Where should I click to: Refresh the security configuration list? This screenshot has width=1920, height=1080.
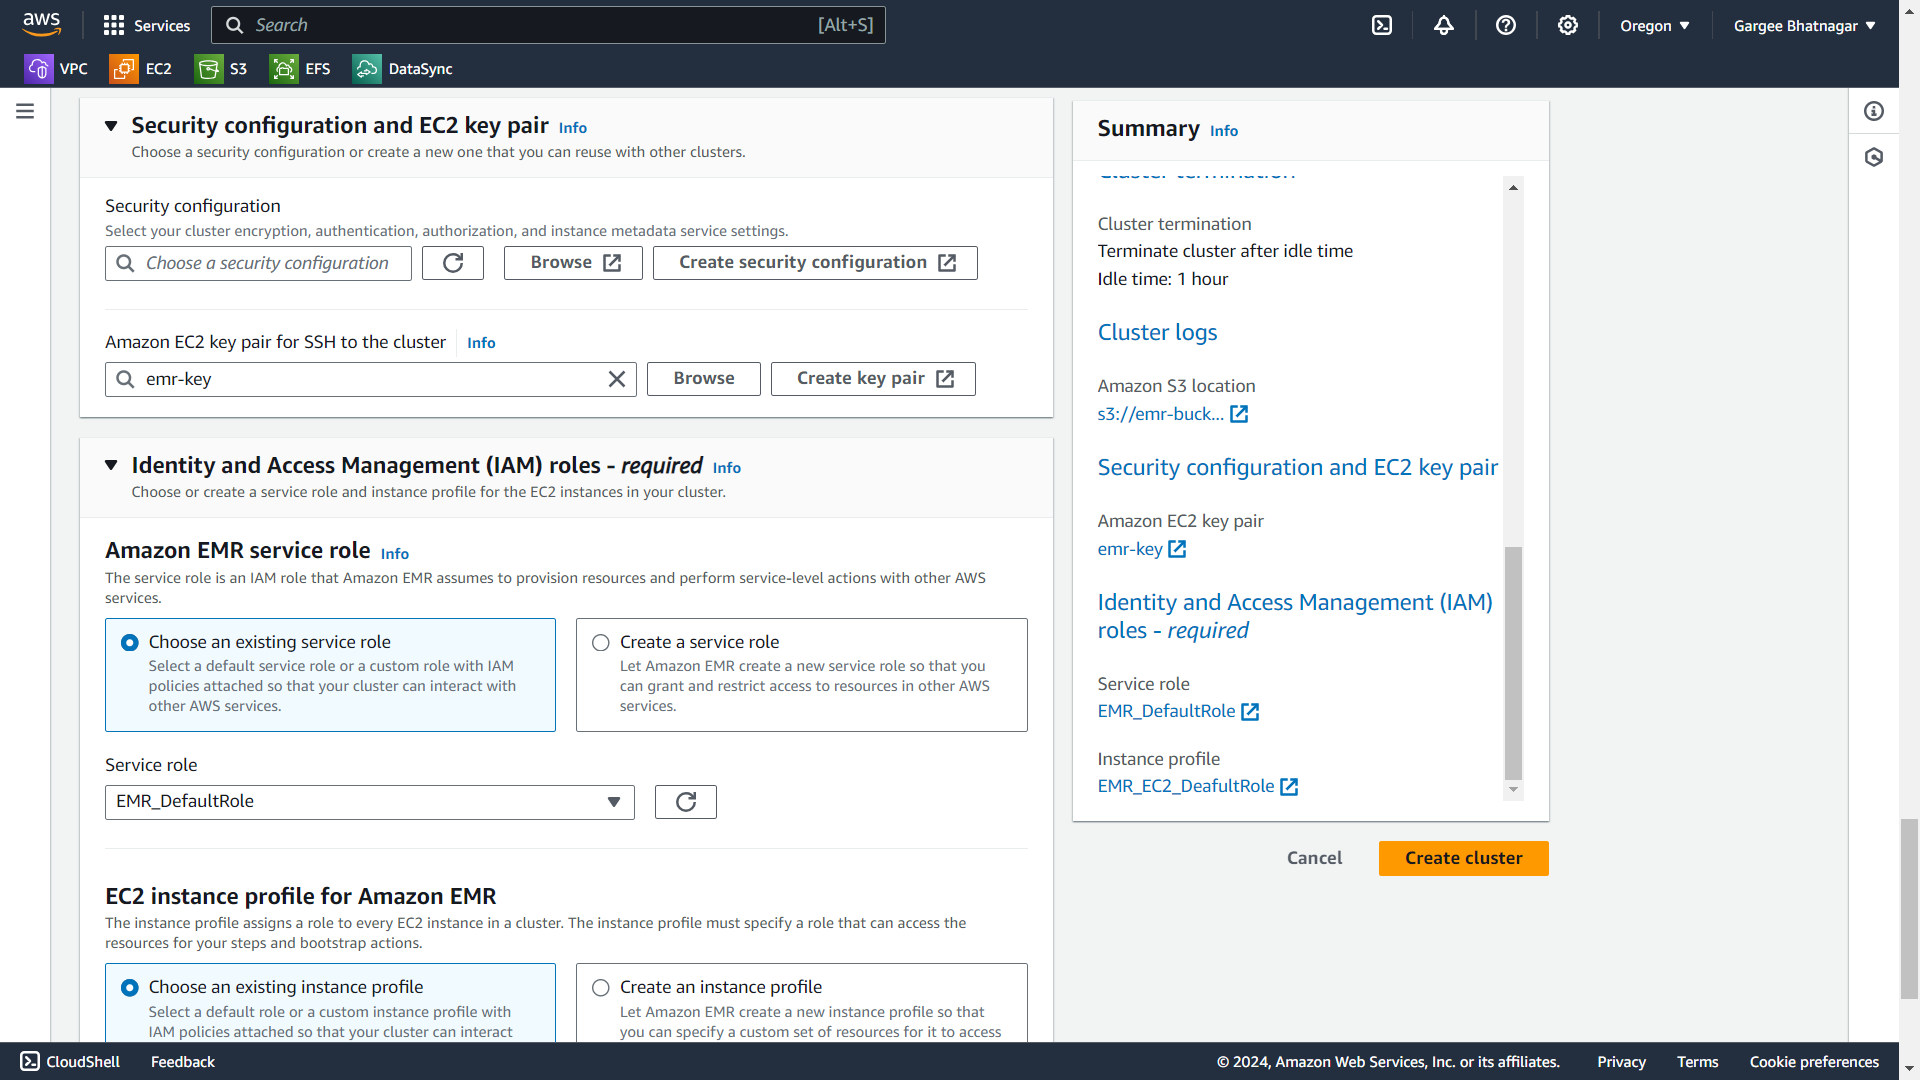[453, 263]
